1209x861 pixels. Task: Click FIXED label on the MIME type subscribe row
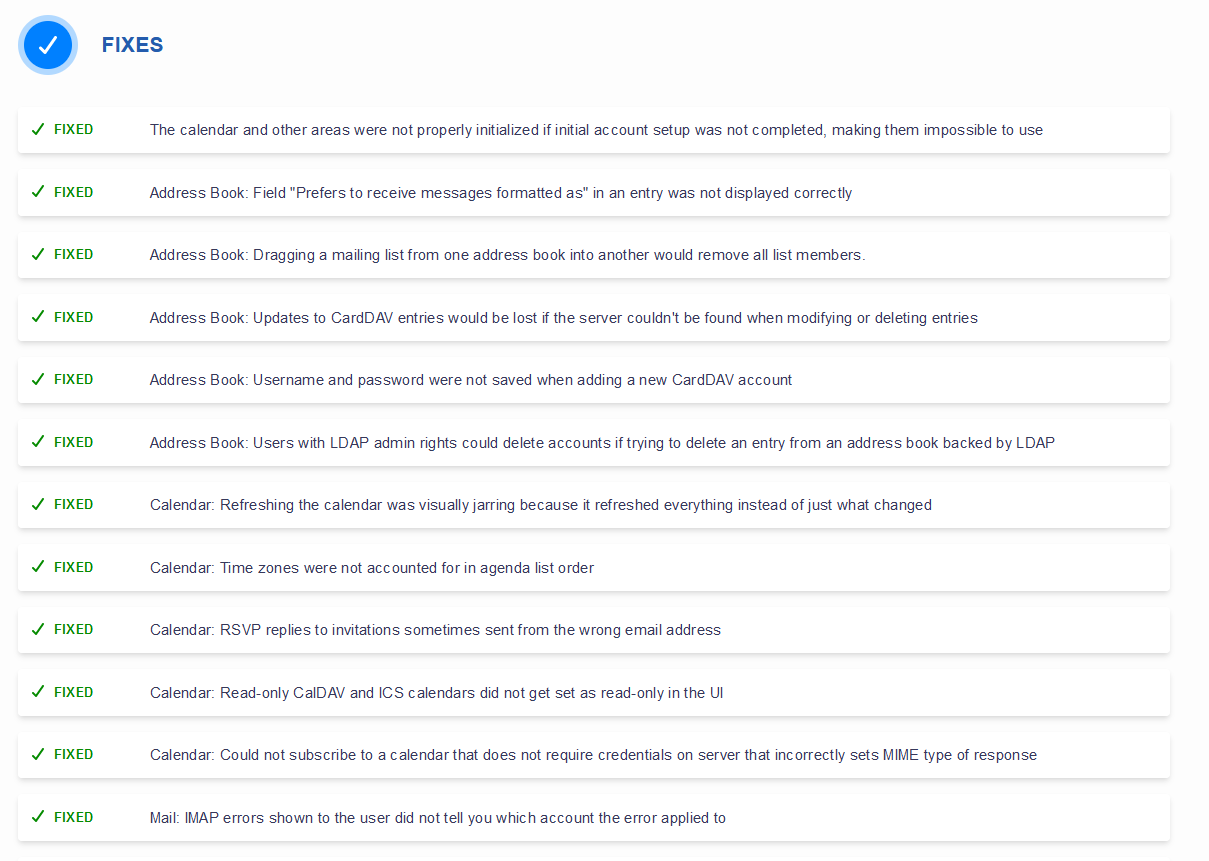[73, 755]
